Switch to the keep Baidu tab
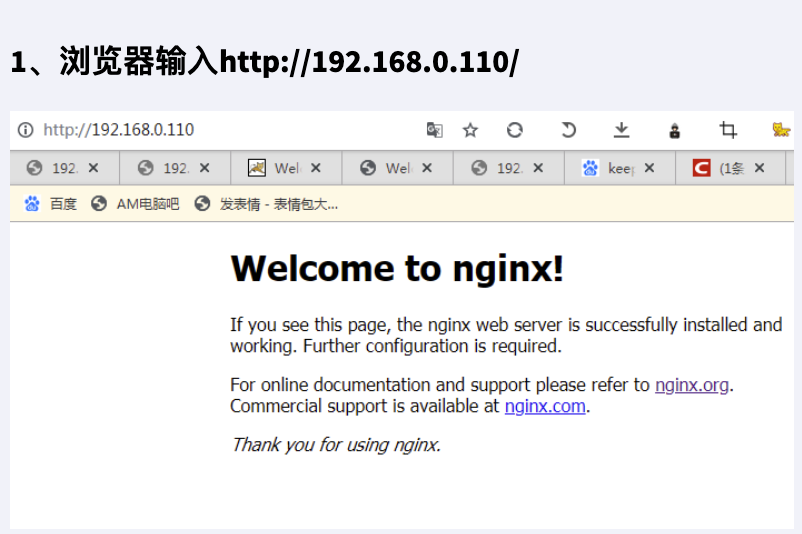Viewport: 802px width, 534px height. (x=620, y=168)
